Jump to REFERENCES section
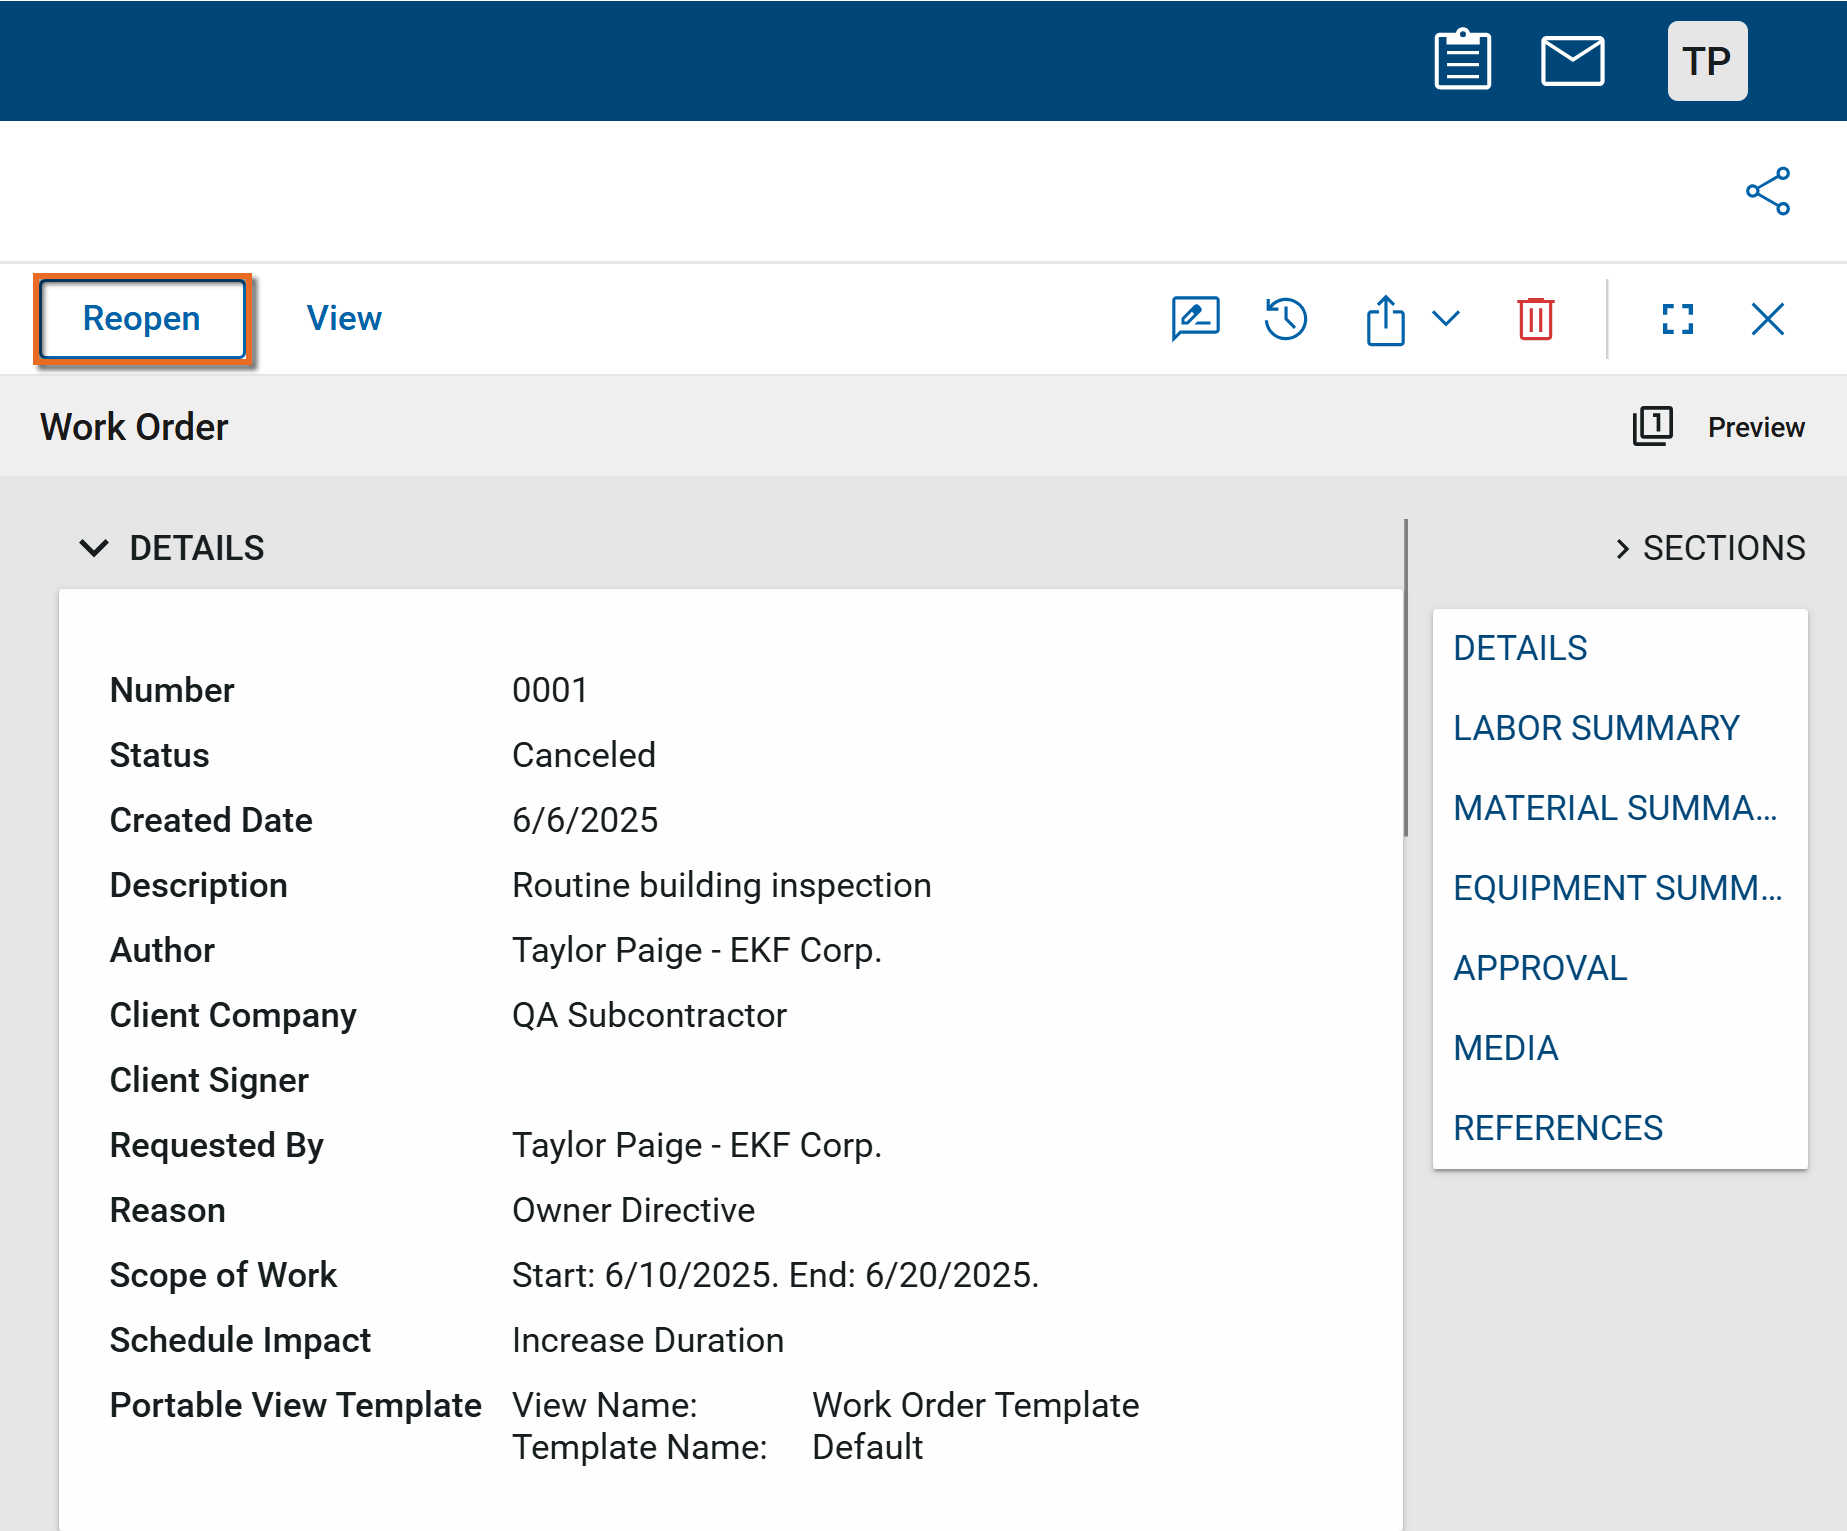 click(x=1557, y=1128)
